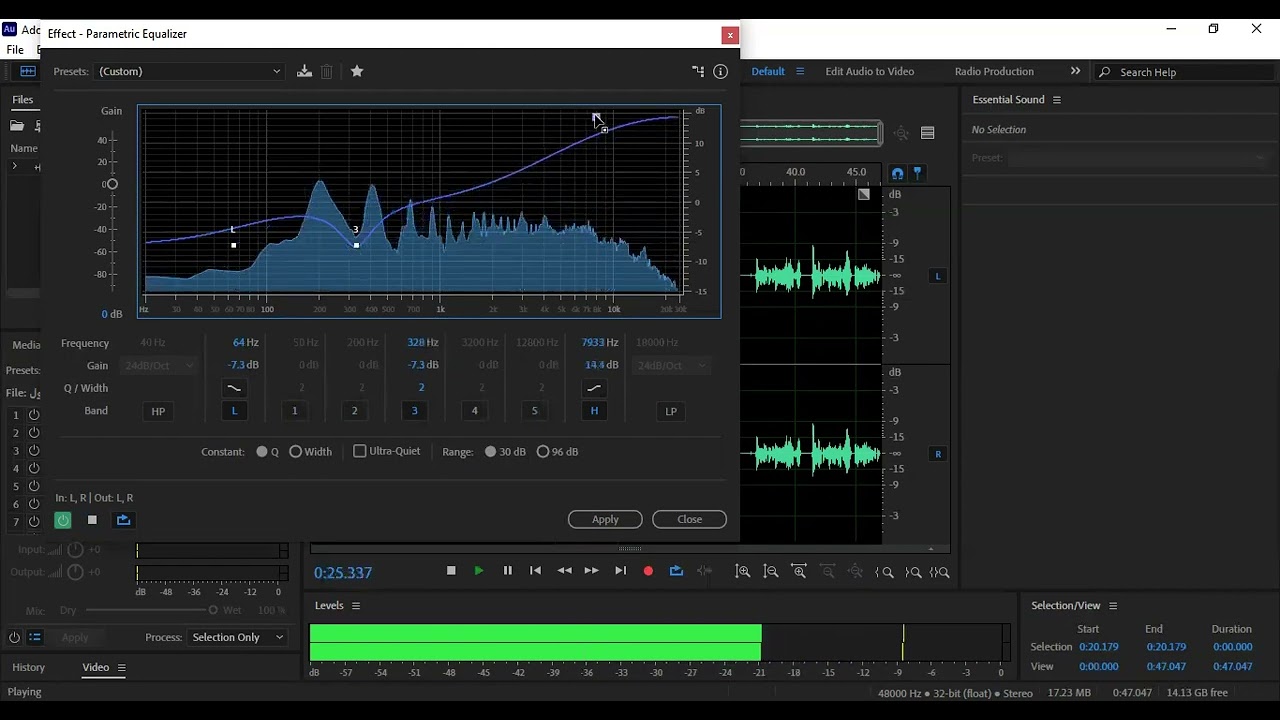Switch to Edit Audio to Video workspace
The width and height of the screenshot is (1280, 720).
pos(869,71)
